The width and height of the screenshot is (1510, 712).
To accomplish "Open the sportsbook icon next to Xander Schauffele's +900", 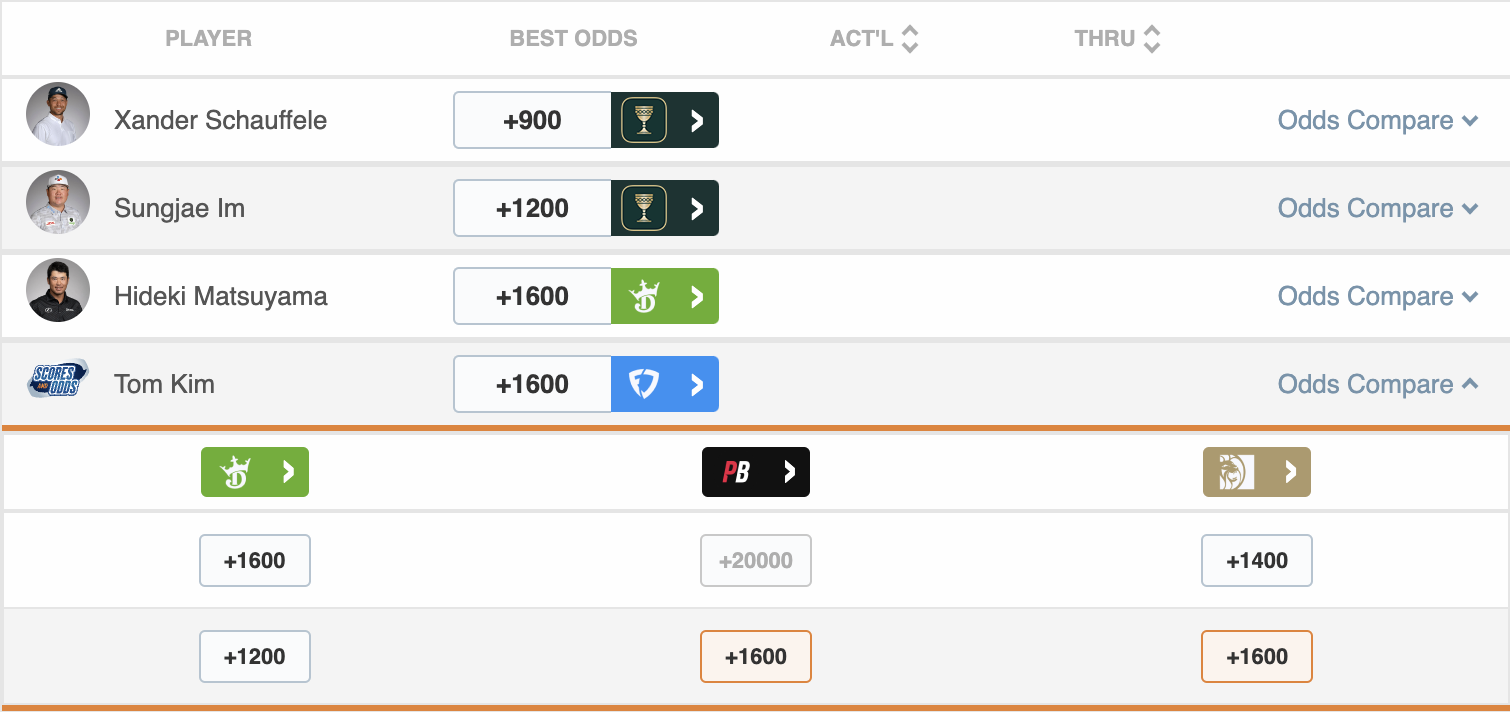I will point(665,120).
